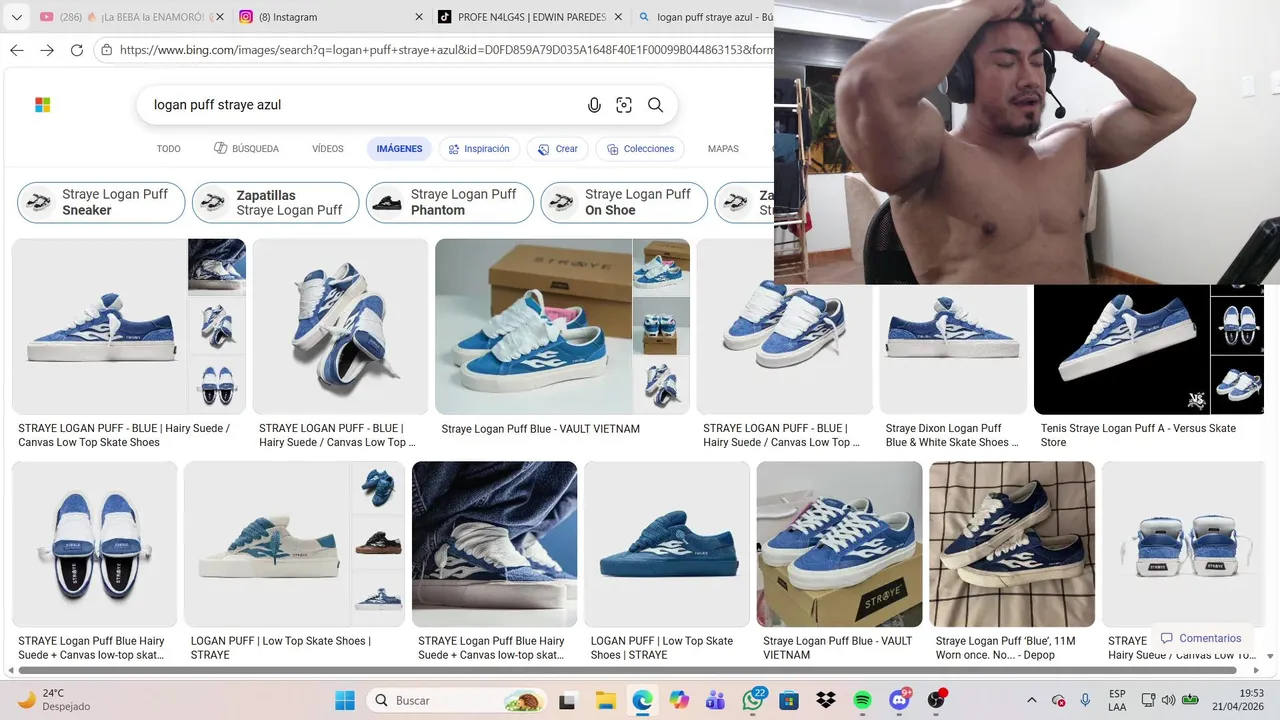Select Zapatillas Straye Logan Puff chip

[x=275, y=202]
